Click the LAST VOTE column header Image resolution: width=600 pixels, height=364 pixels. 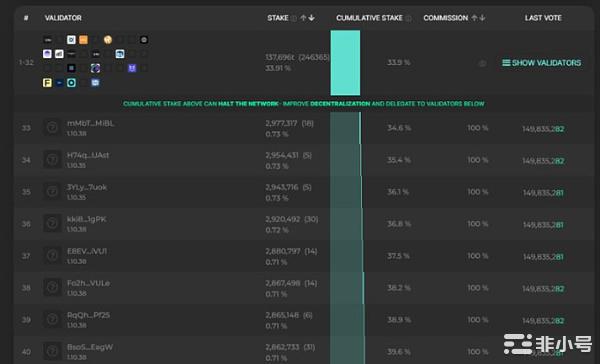[543, 18]
